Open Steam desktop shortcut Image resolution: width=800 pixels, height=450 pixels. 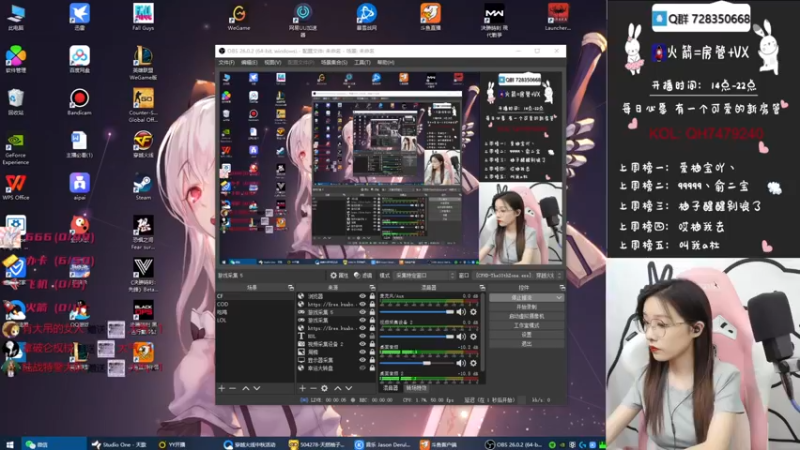[x=143, y=187]
